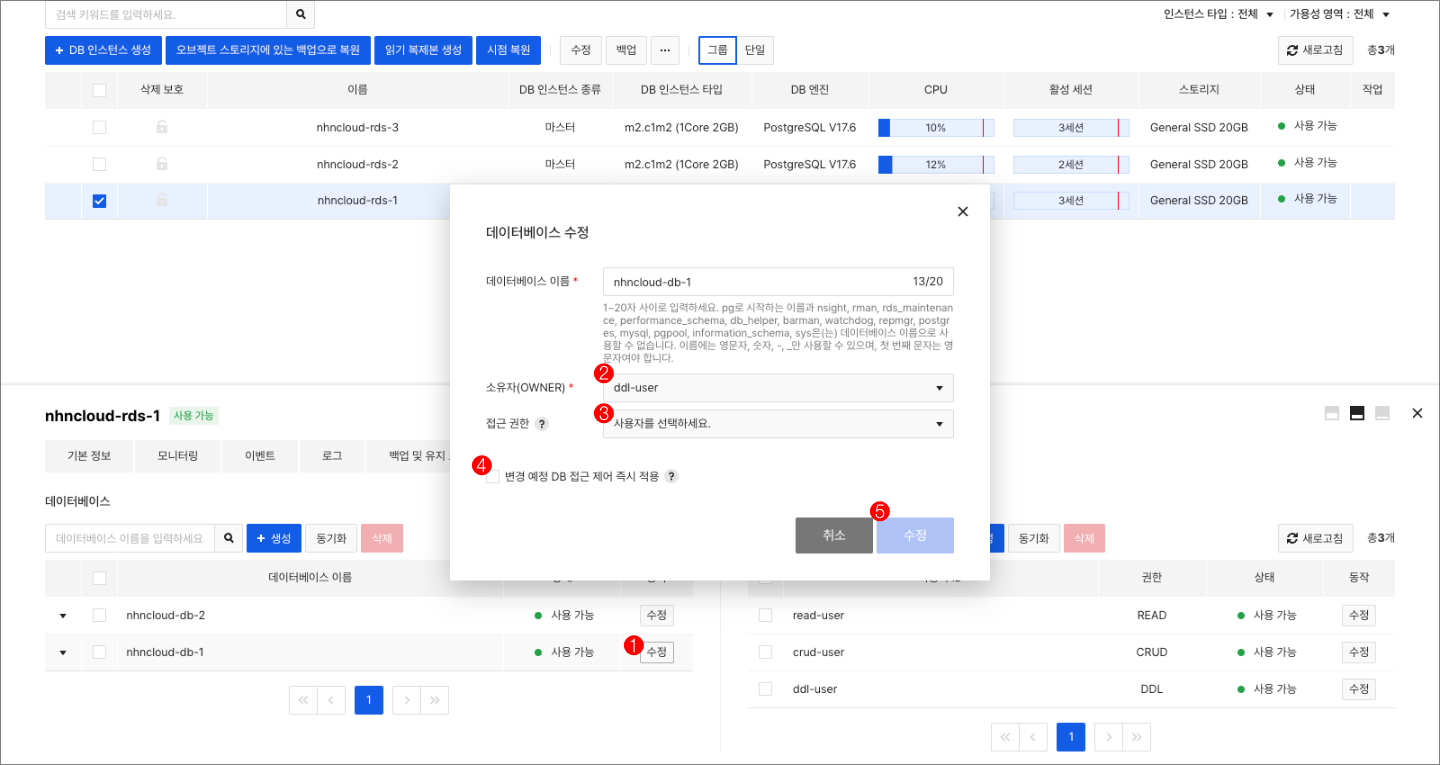Close the nhncloud-rds-1 detail panel with X icon

click(x=1417, y=411)
